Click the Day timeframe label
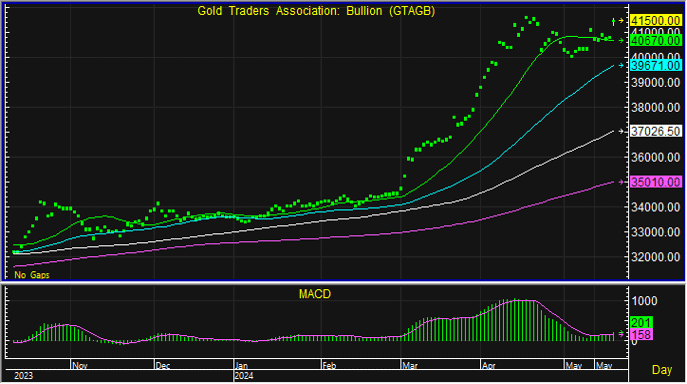The image size is (687, 384). 662,370
